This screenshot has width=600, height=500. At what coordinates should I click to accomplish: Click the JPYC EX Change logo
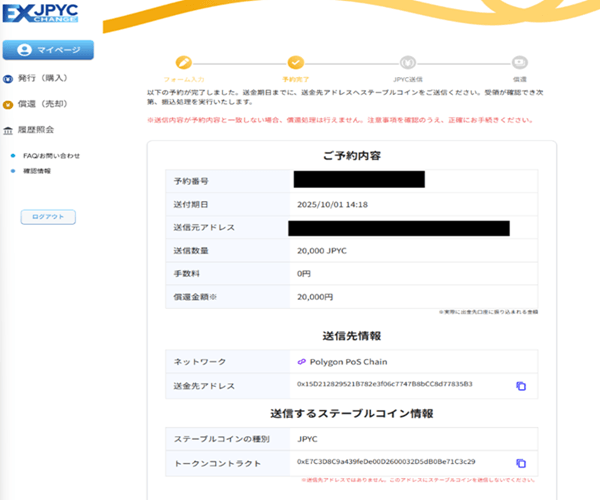point(41,13)
